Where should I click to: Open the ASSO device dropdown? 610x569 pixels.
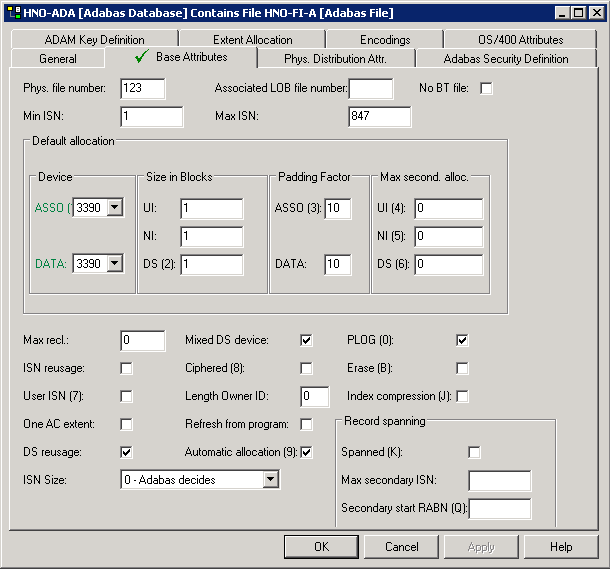point(115,208)
